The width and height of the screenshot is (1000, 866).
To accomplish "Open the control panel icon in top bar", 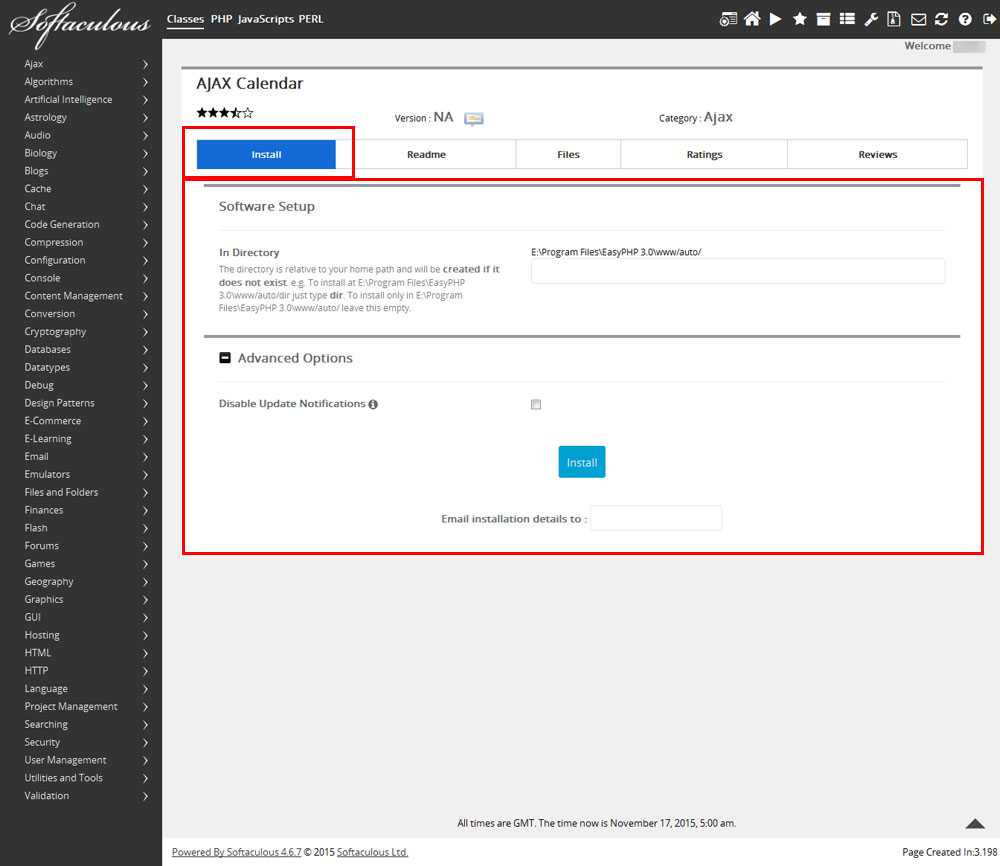I will tap(728, 19).
